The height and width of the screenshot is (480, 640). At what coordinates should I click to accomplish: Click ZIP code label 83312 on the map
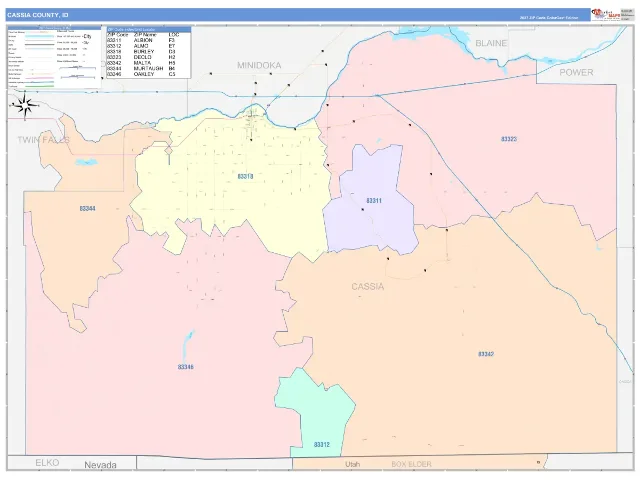(x=322, y=444)
